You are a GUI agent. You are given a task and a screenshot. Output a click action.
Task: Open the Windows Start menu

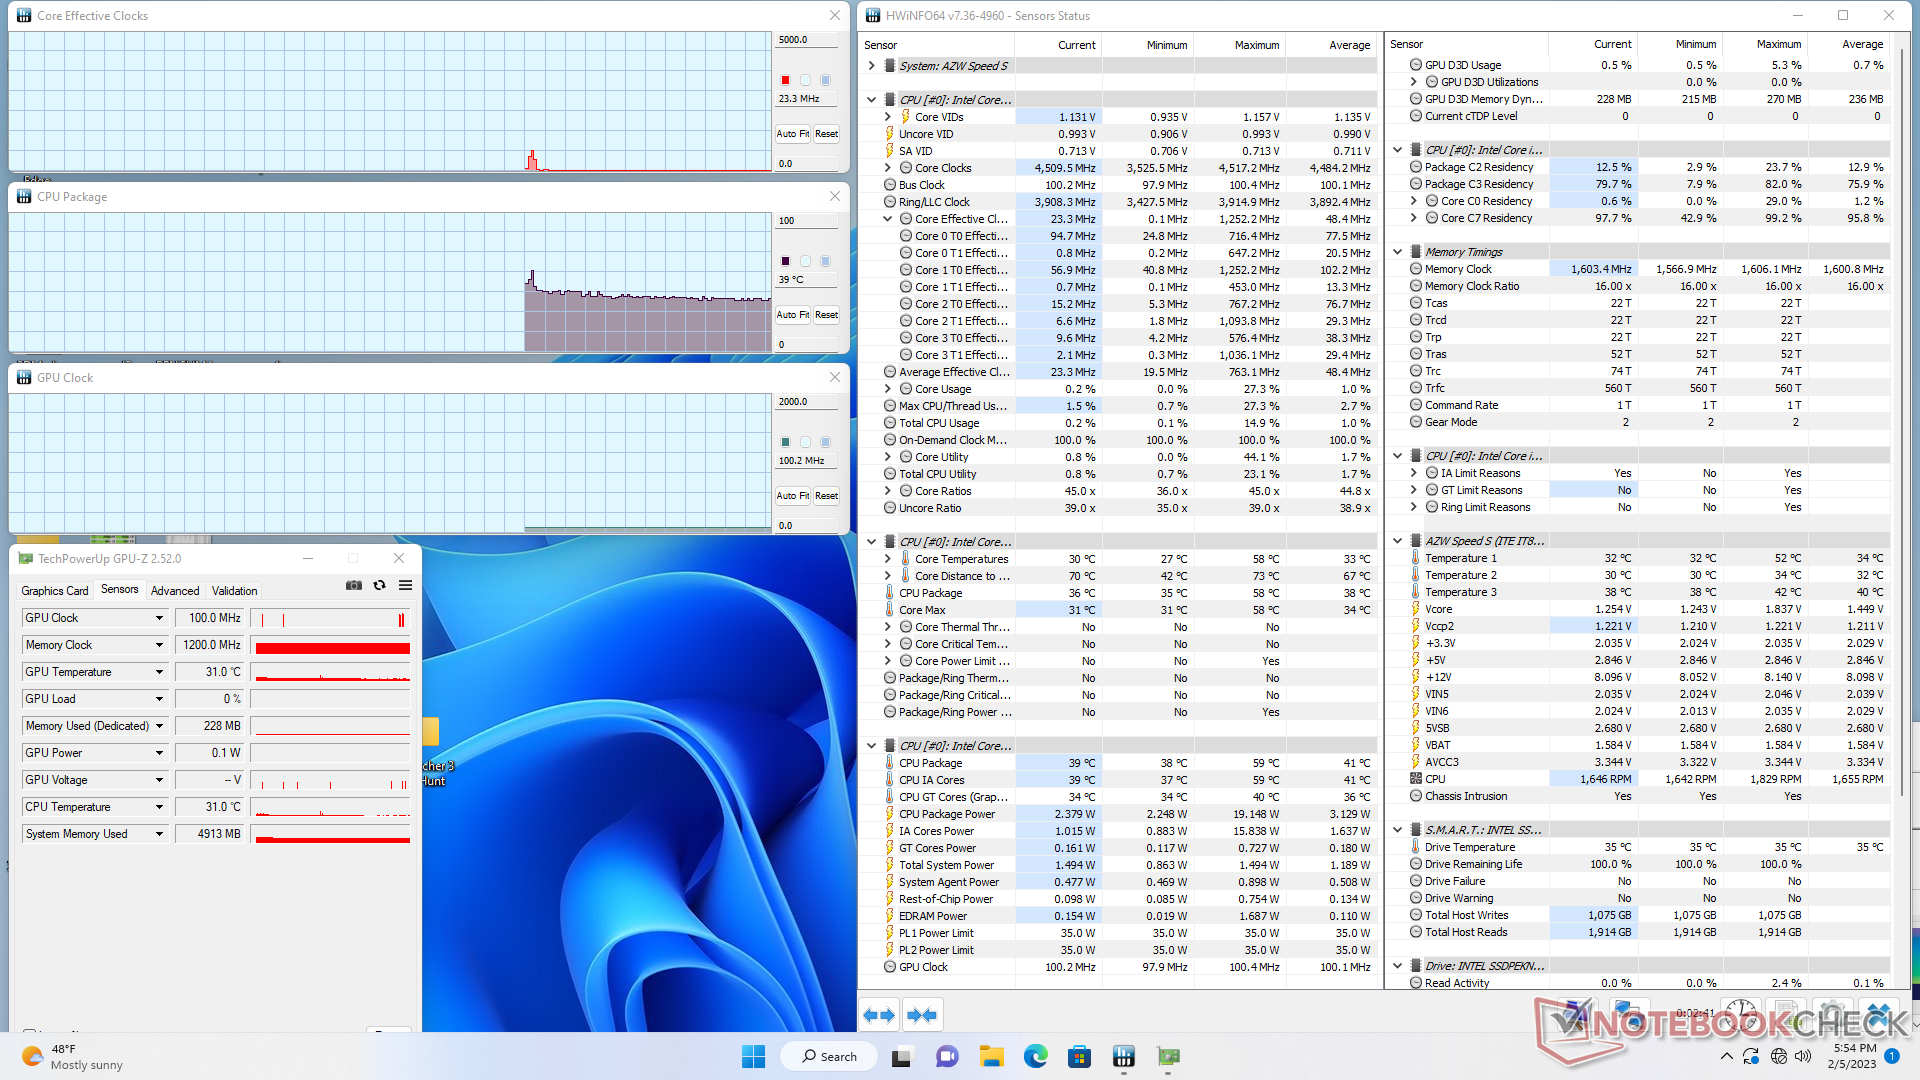click(x=753, y=1056)
